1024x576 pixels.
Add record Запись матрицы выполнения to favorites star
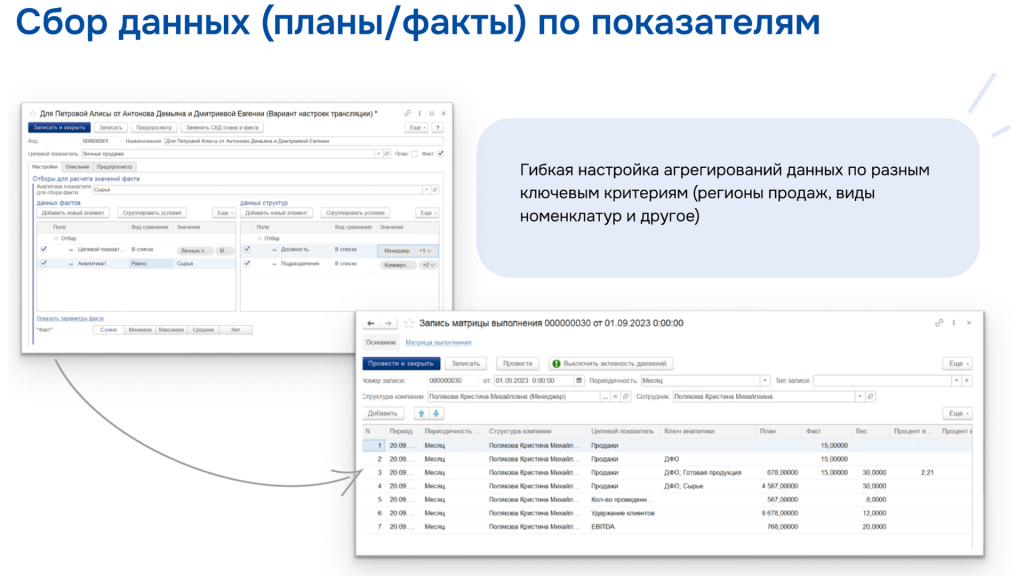pos(409,323)
